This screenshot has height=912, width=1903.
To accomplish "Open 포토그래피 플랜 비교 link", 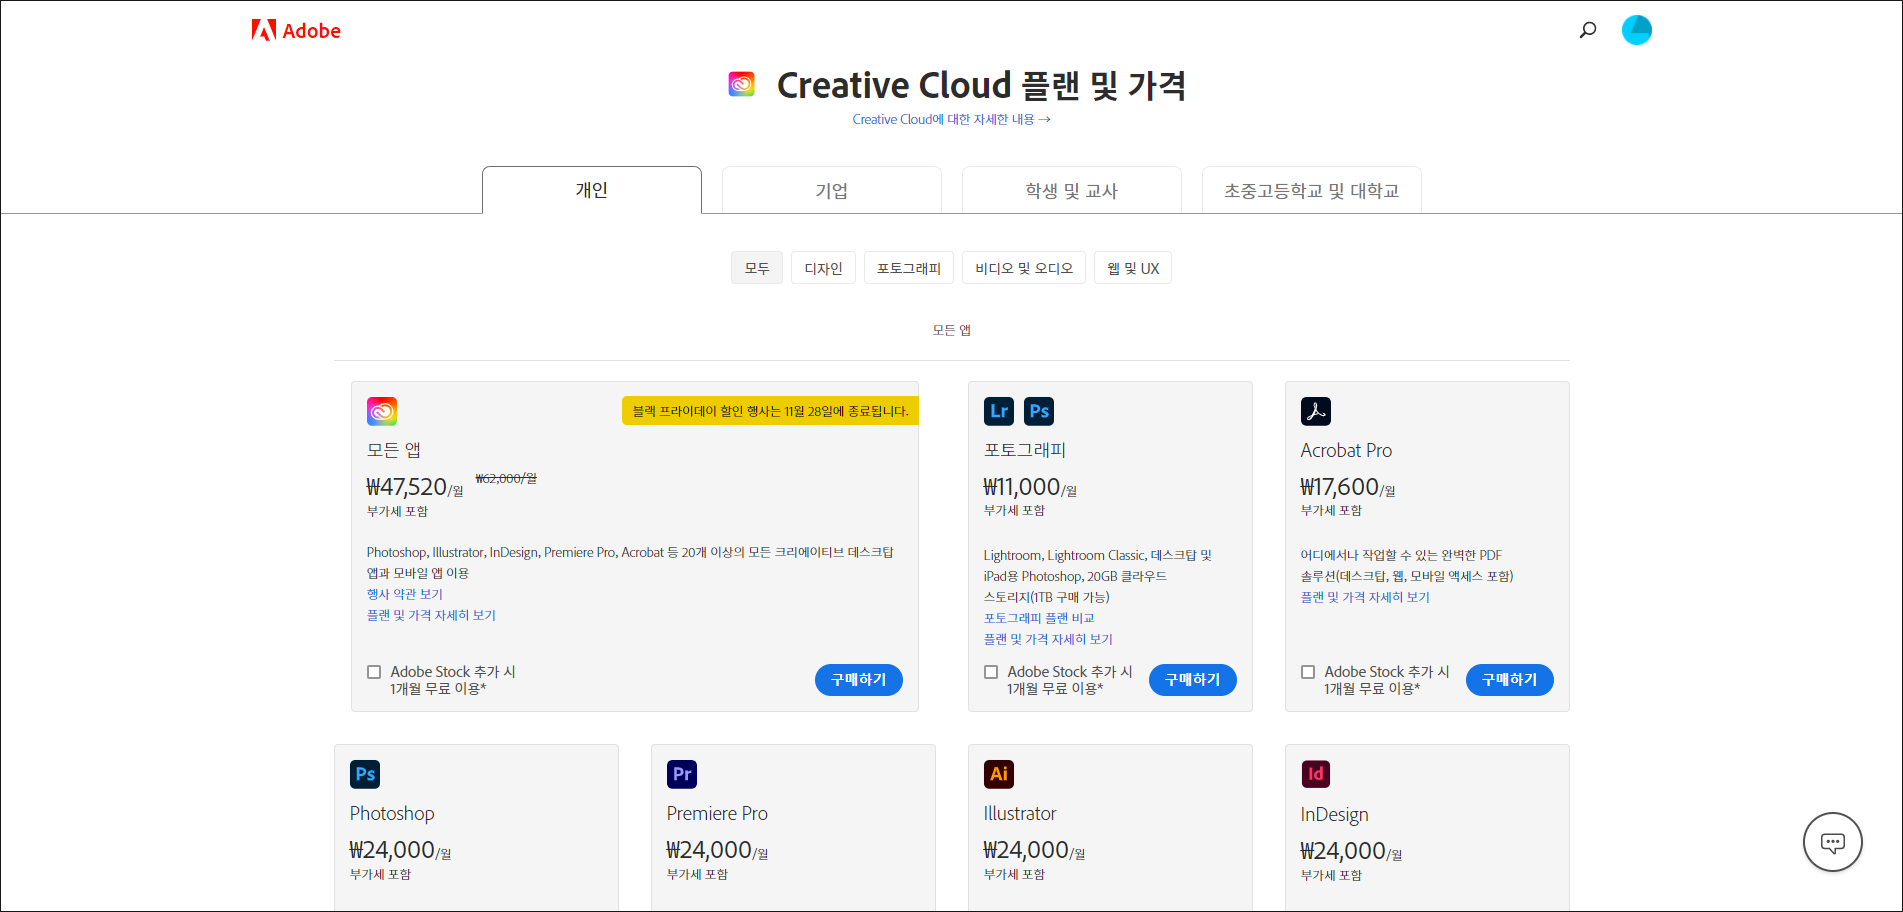I will [x=1039, y=618].
